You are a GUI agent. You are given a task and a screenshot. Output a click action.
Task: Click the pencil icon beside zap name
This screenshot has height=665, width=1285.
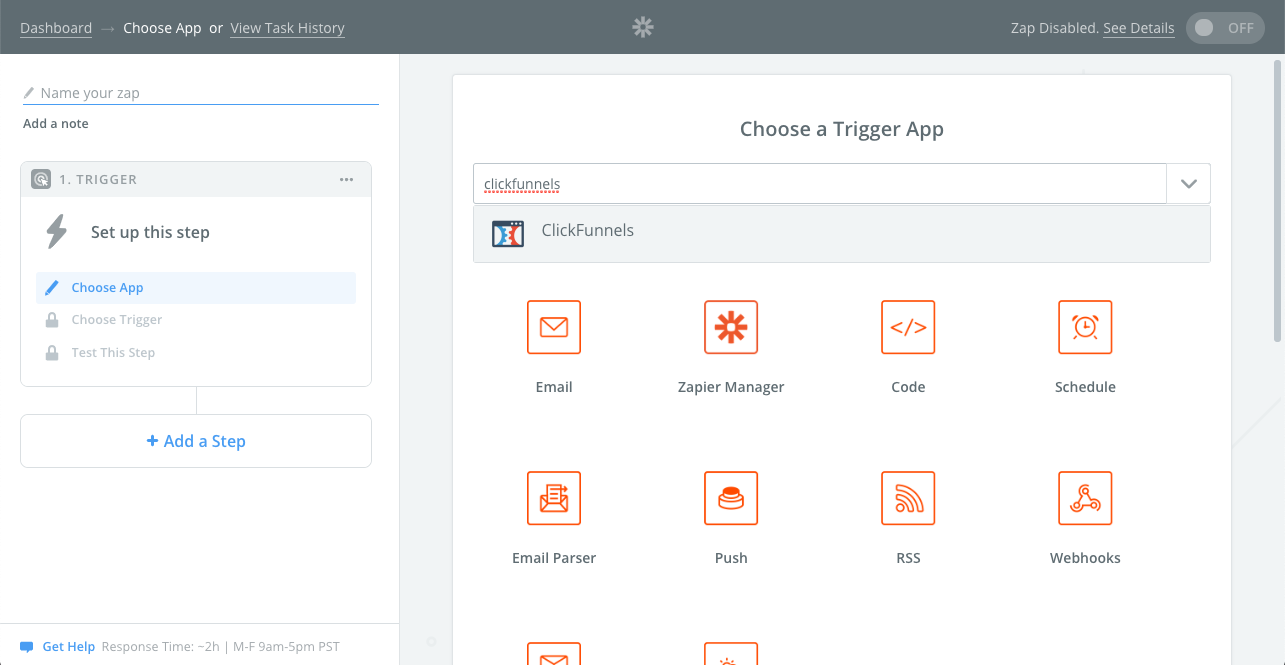click(x=29, y=93)
